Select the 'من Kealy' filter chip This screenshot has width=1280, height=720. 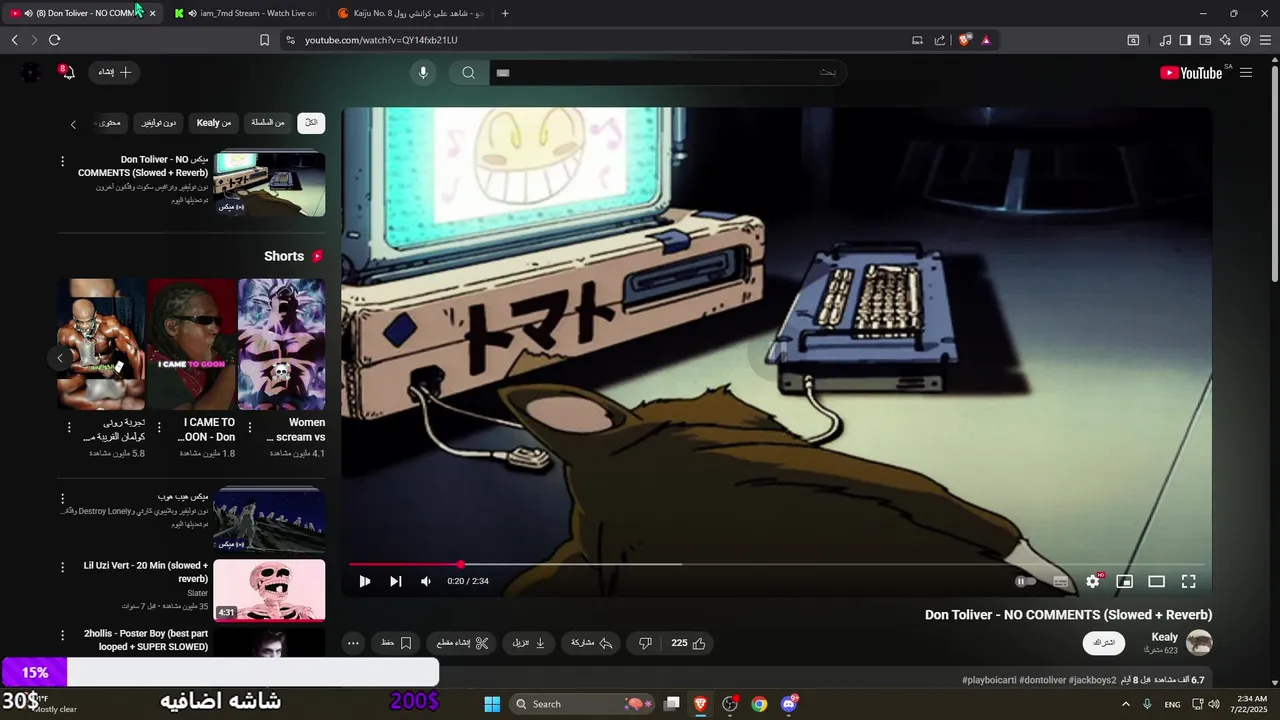[x=213, y=122]
